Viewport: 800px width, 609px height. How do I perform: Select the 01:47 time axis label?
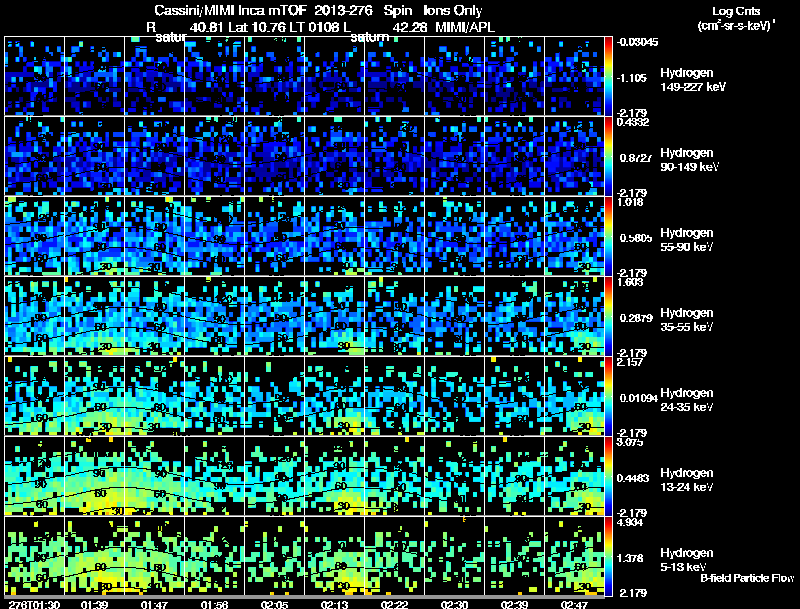[154, 604]
